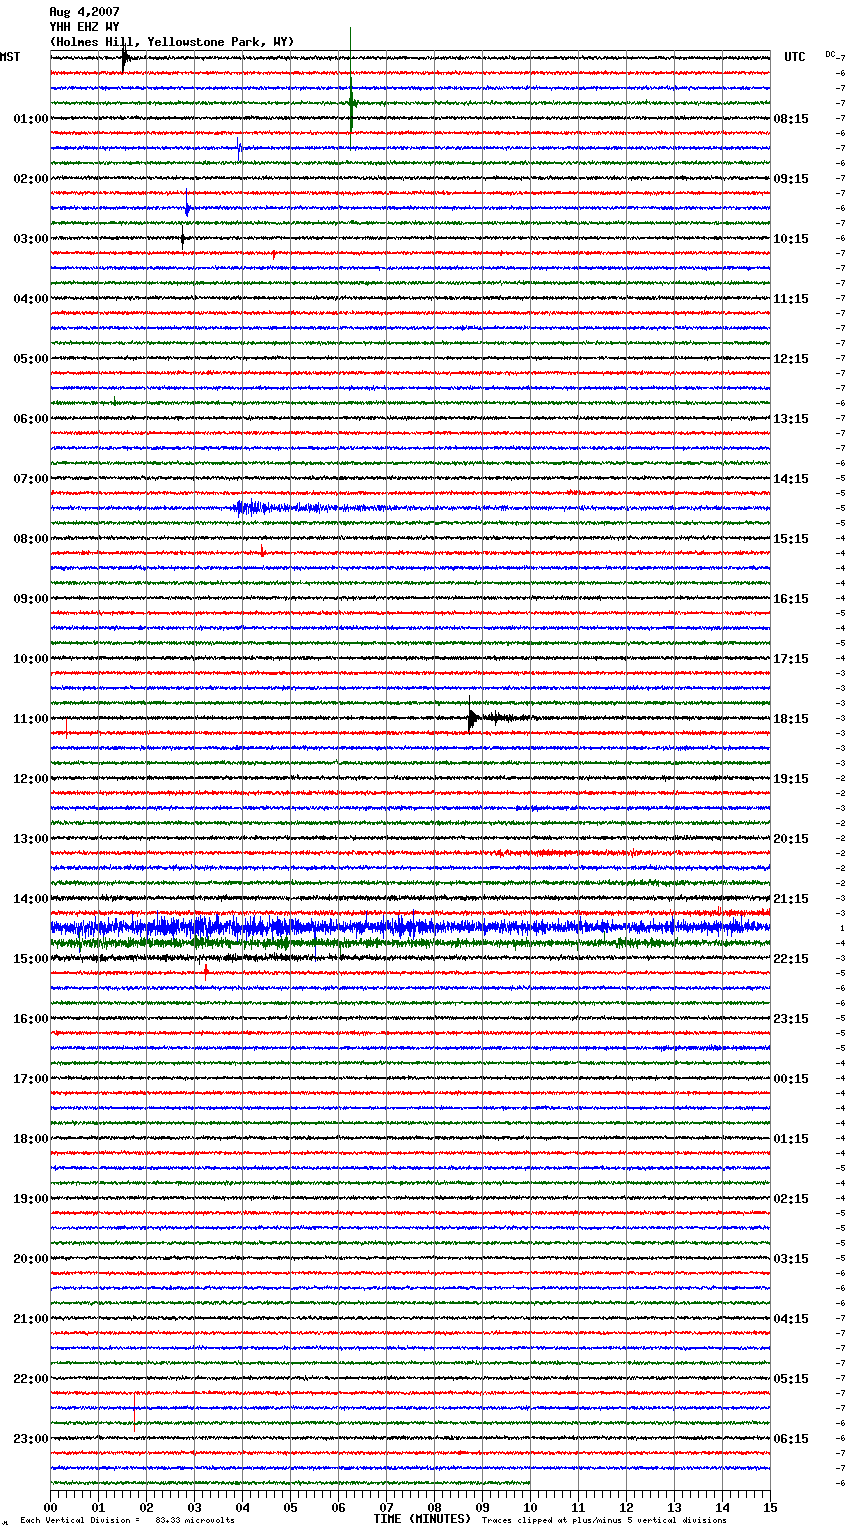Click the MST '07:00' row label
This screenshot has height=1534, width=850.
31,479
